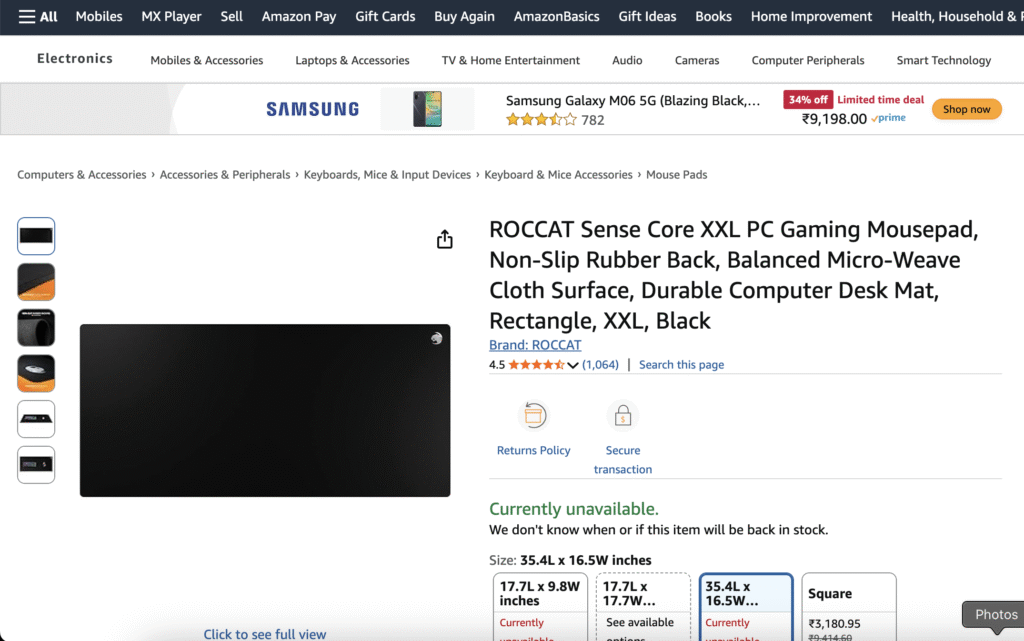The width and height of the screenshot is (1024, 641).
Task: Open Laptops & Accessories subcategory
Action: [x=352, y=60]
